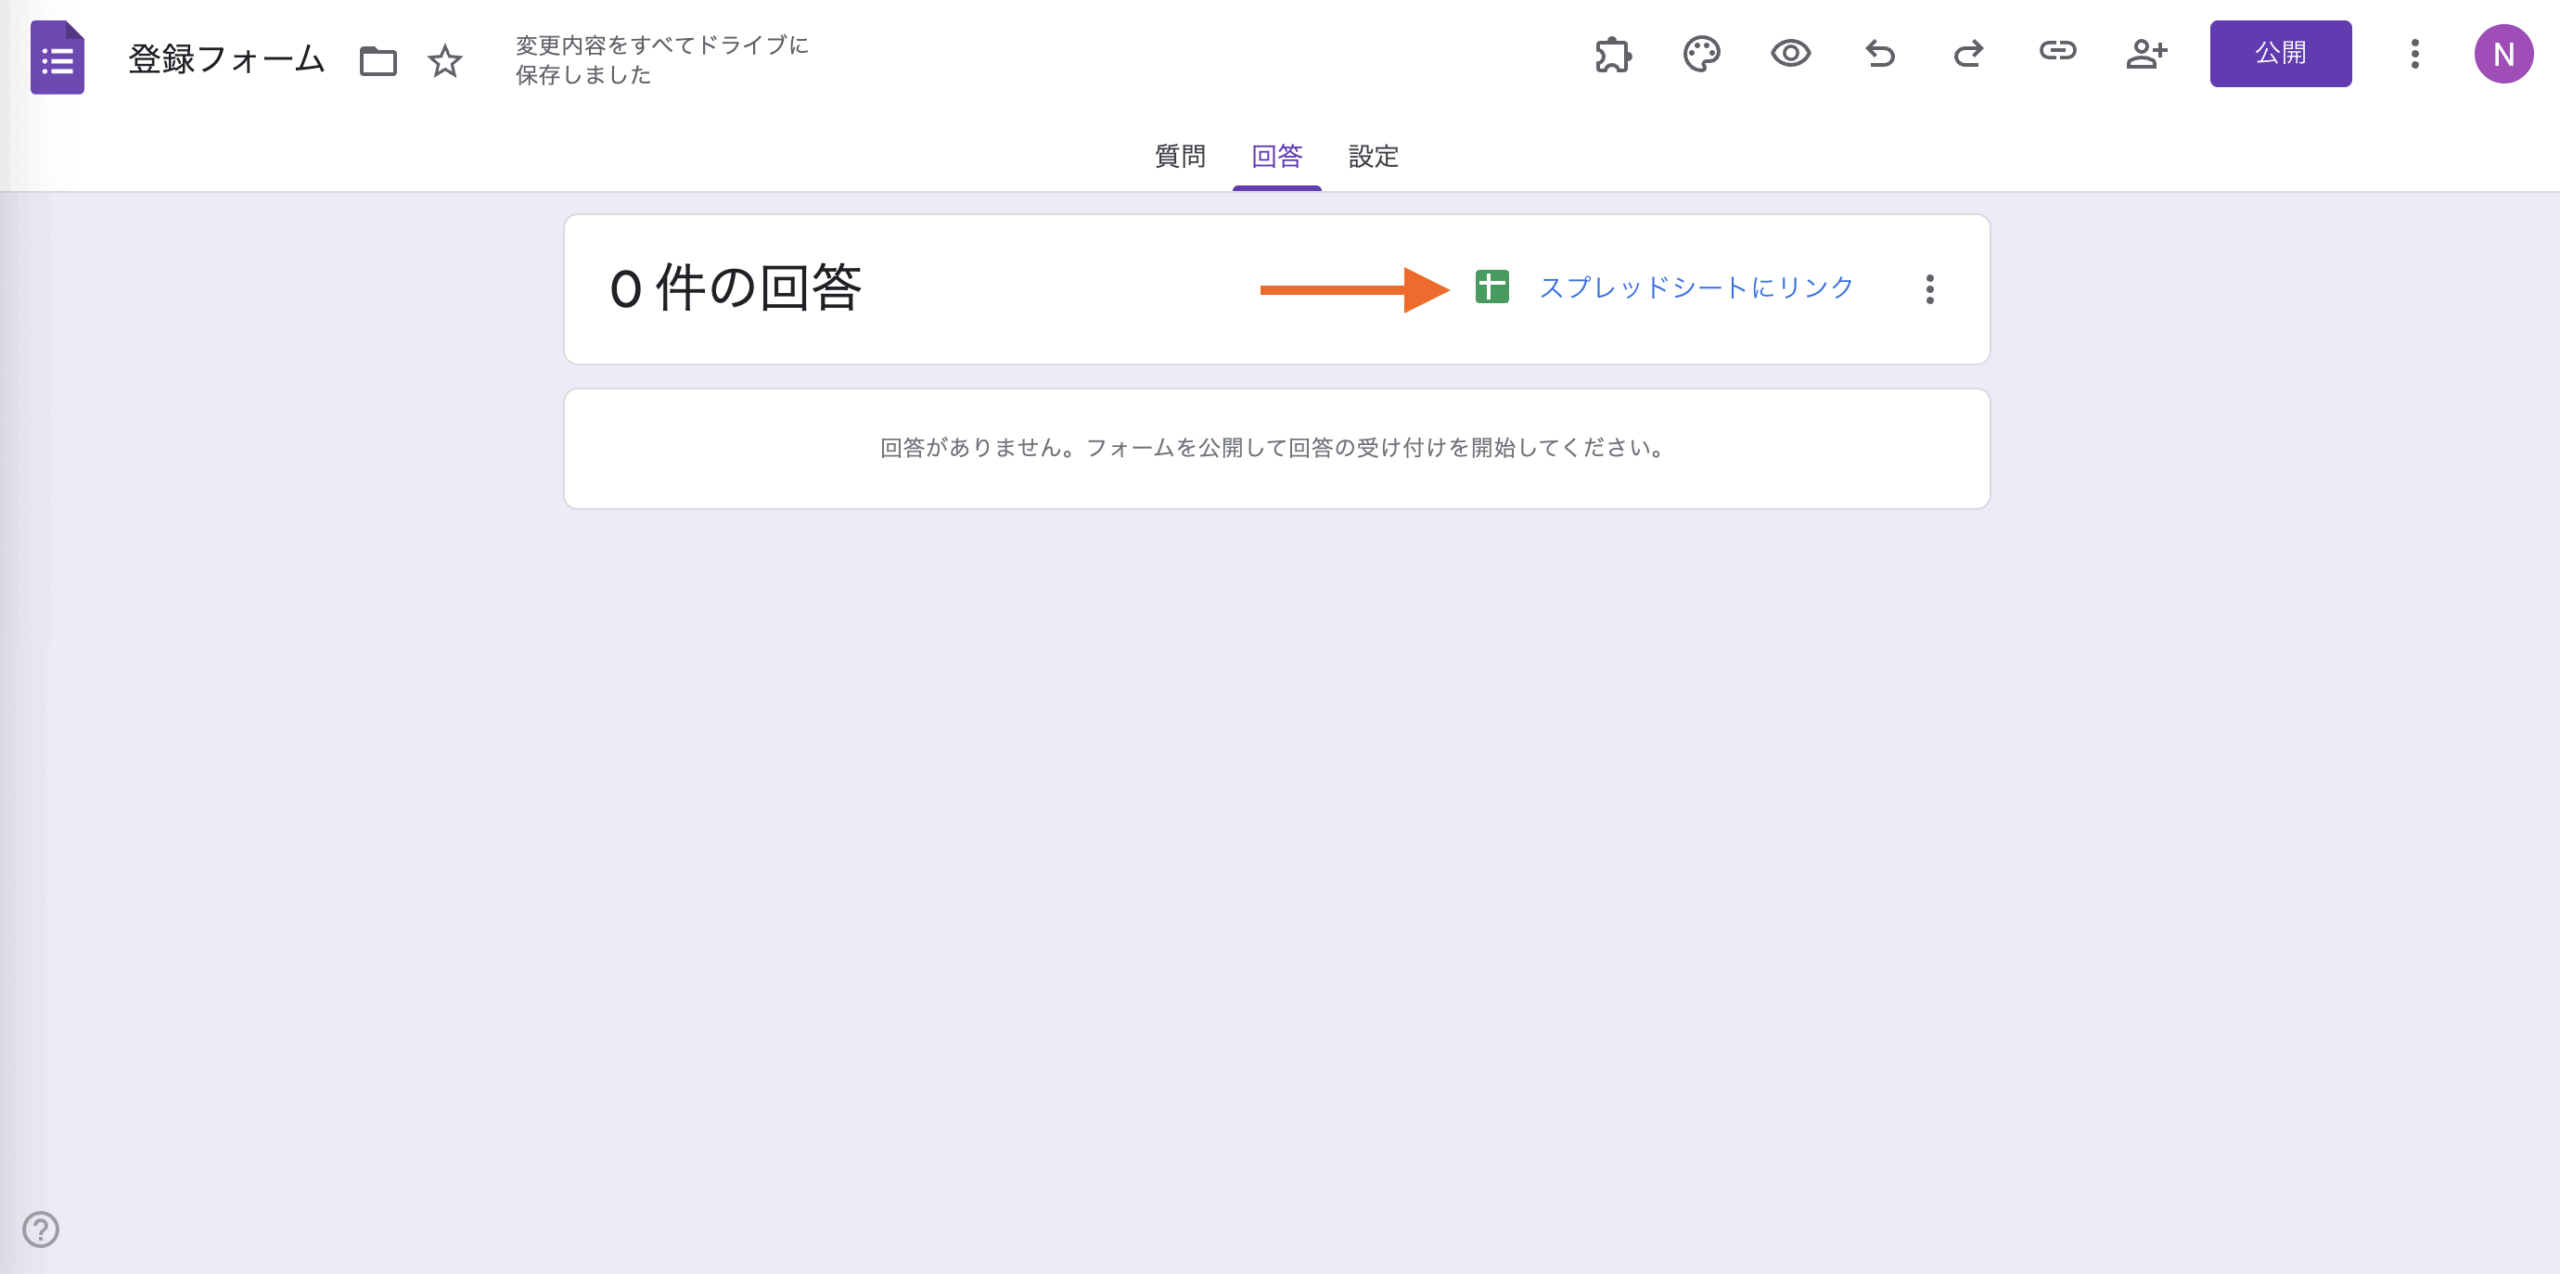
Task: Switch to the 質問 tab
Action: click(1180, 156)
